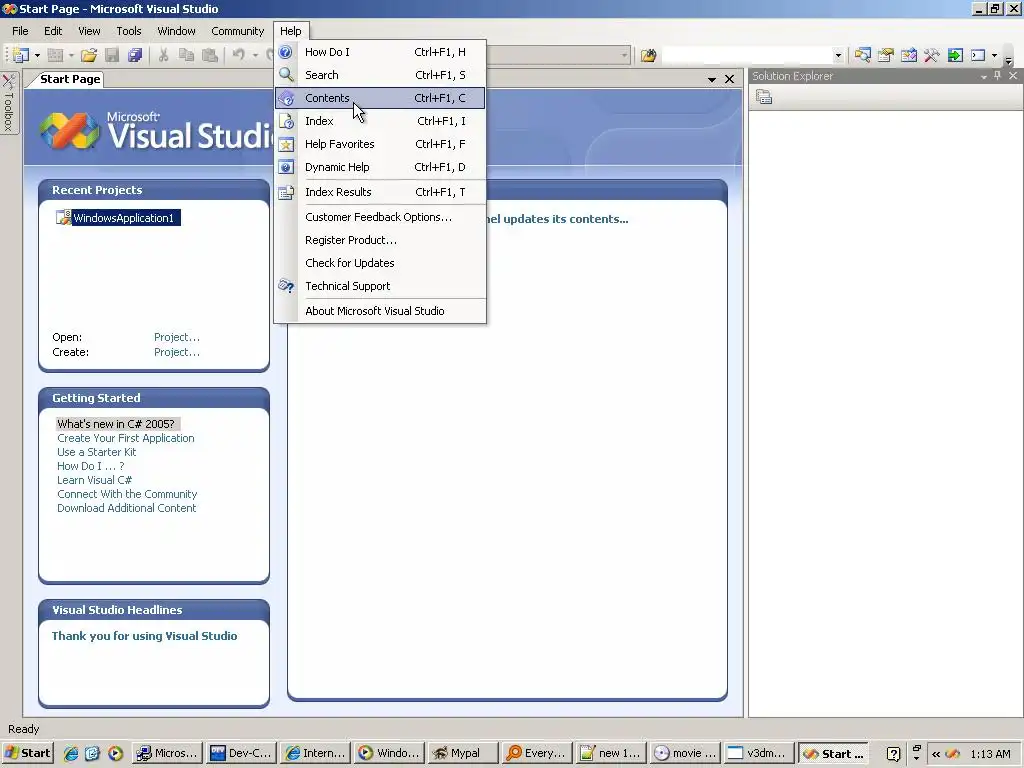Open the disabled solution configurations combo arrow
The image size is (1024, 768).
(624, 56)
